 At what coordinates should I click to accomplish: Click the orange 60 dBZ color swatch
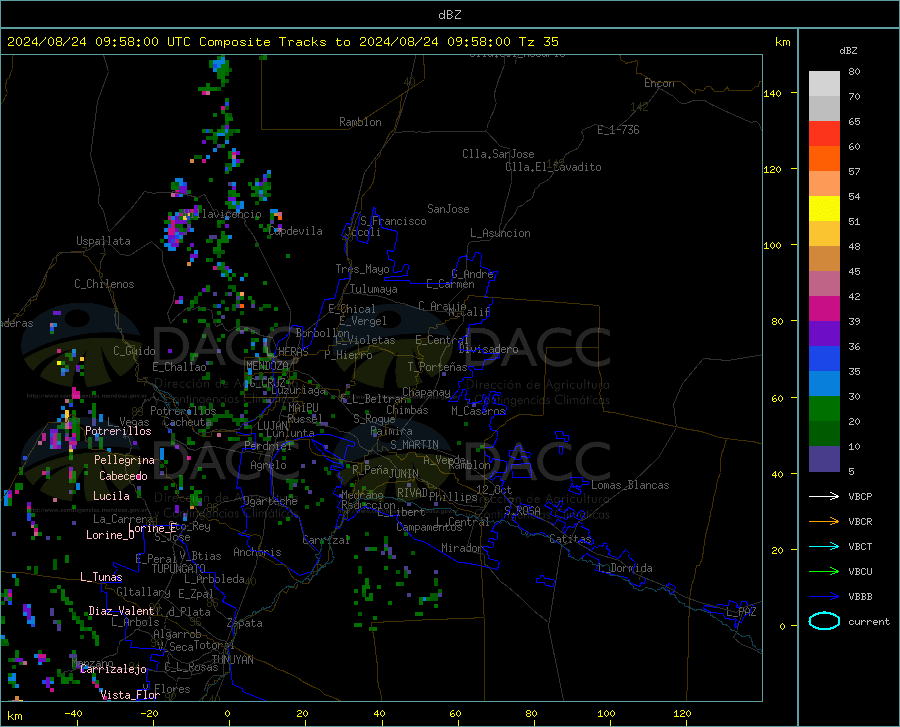(x=824, y=159)
